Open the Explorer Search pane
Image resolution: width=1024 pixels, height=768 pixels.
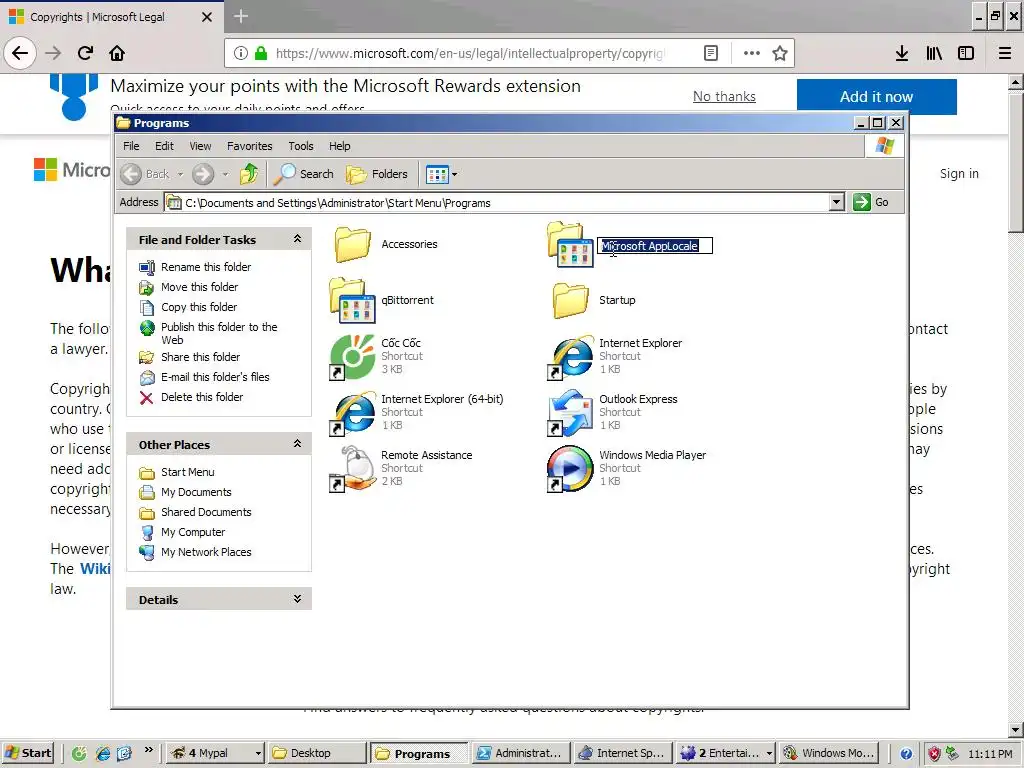click(x=304, y=174)
